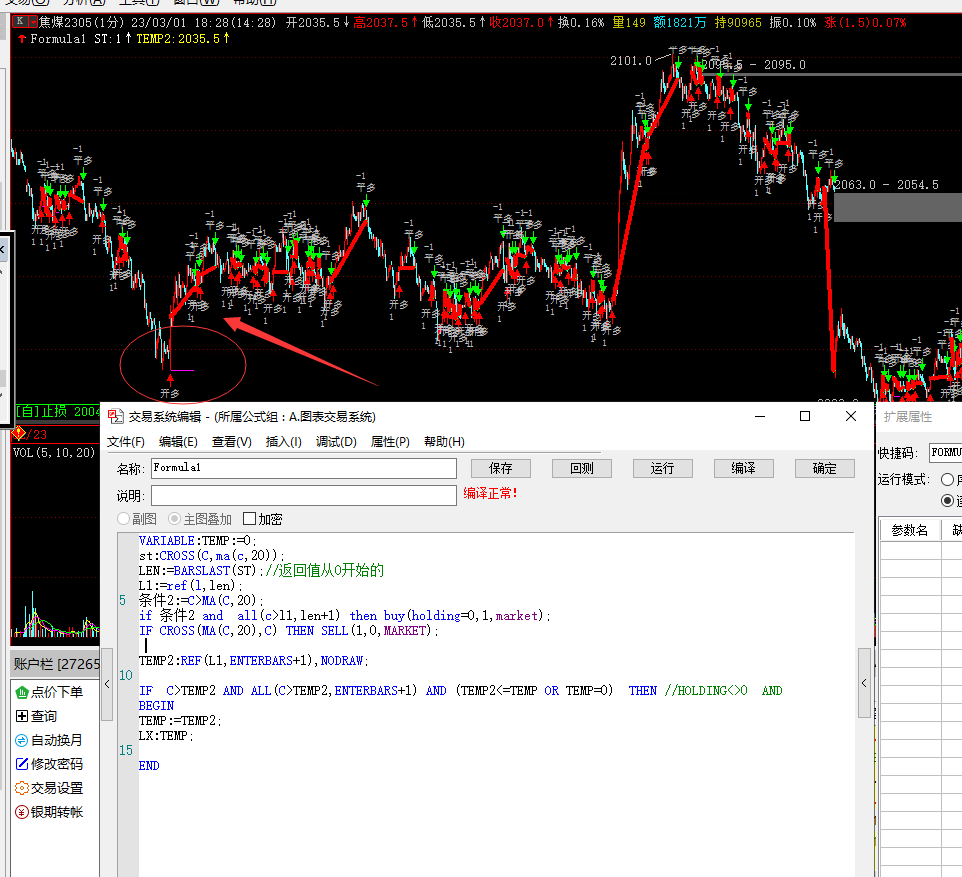This screenshot has height=877, width=962.
Task: Click the [自]止损 status label
Action: (58, 411)
